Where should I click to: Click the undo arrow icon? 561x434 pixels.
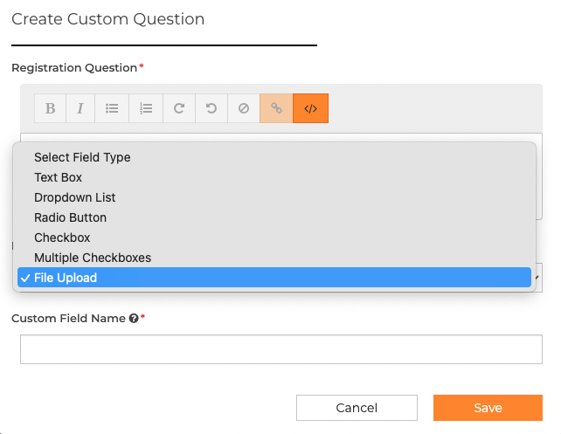(211, 108)
